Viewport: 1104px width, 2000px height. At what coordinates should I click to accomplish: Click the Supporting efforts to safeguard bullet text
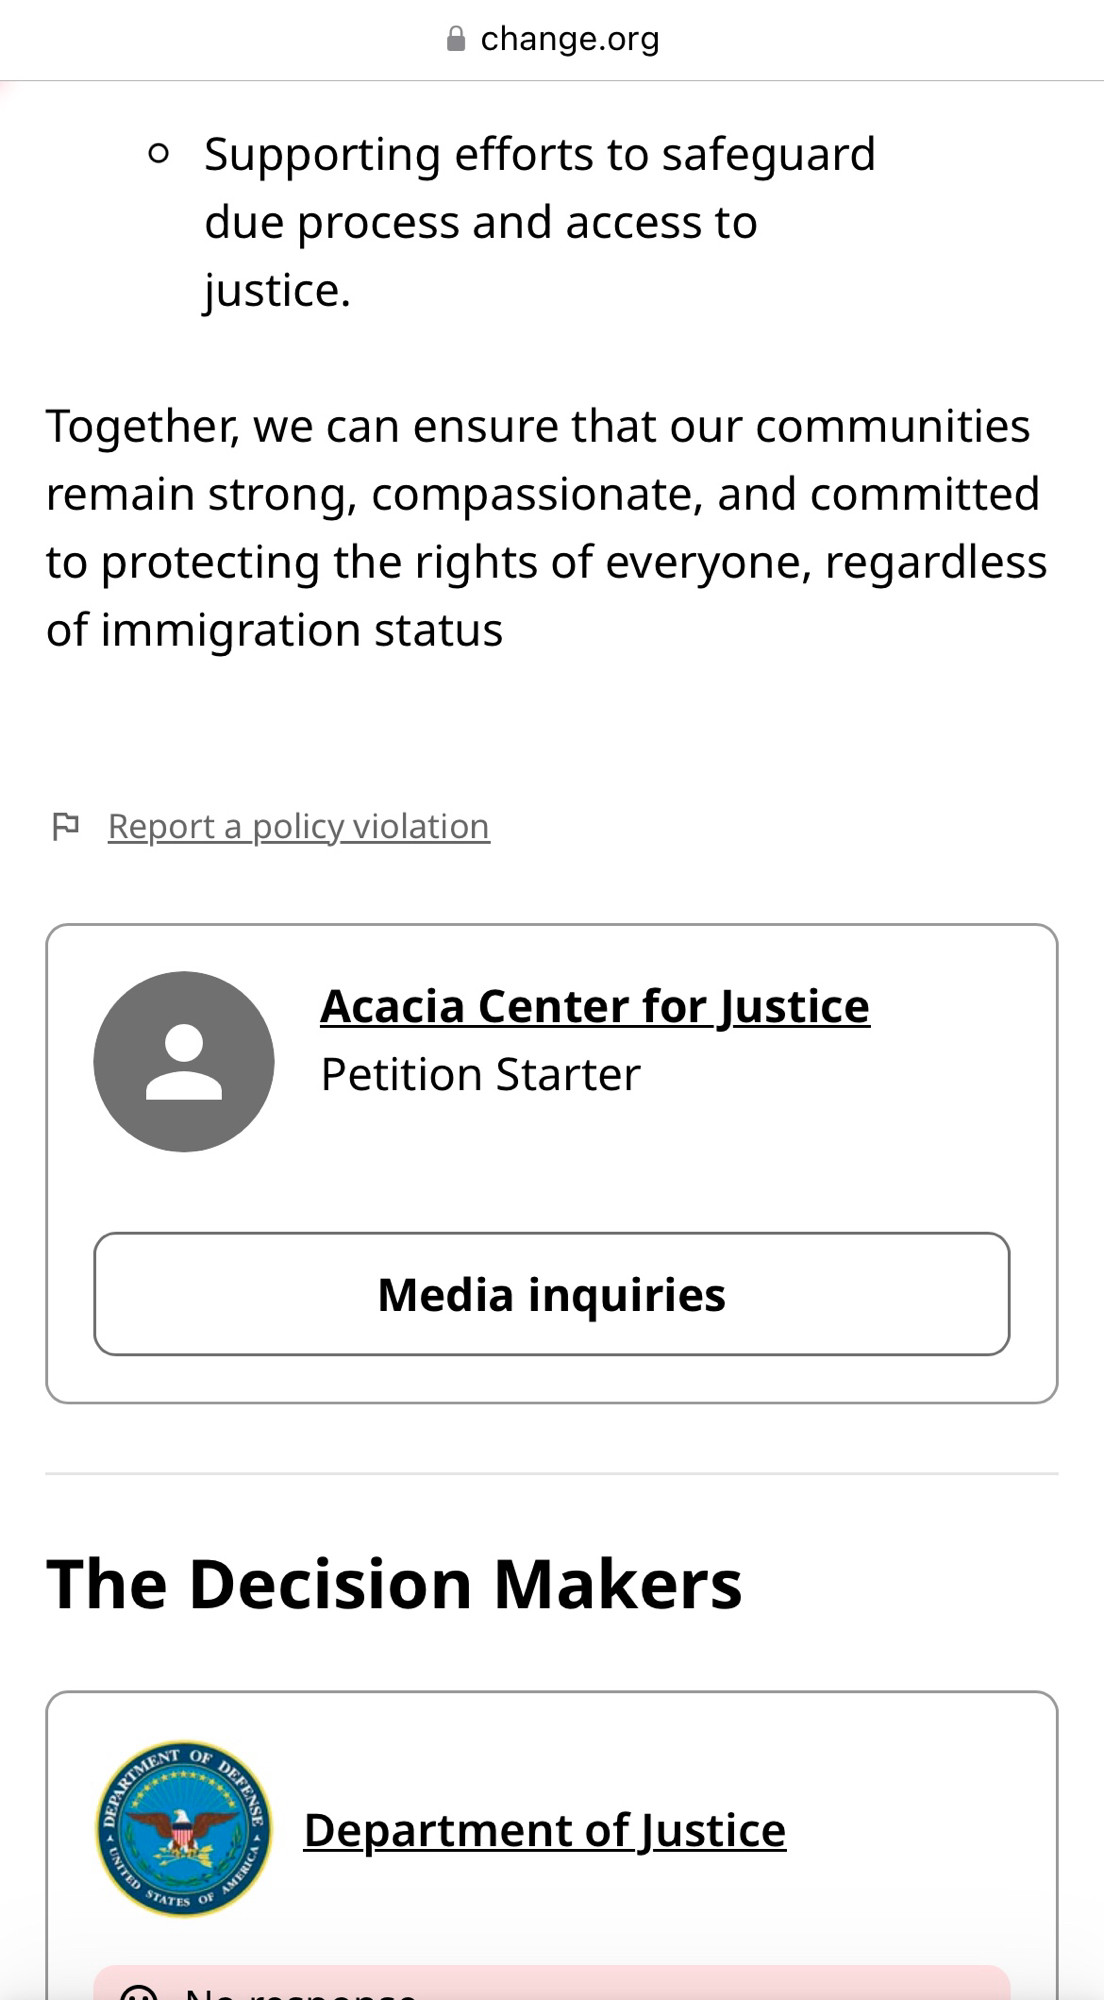point(540,222)
